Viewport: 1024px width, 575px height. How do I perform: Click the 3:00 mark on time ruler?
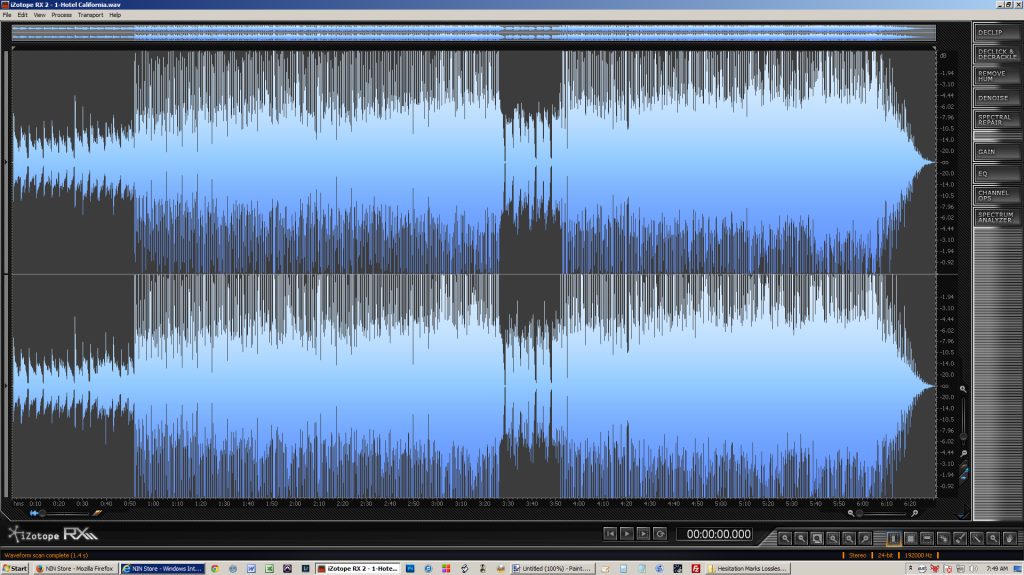point(437,504)
